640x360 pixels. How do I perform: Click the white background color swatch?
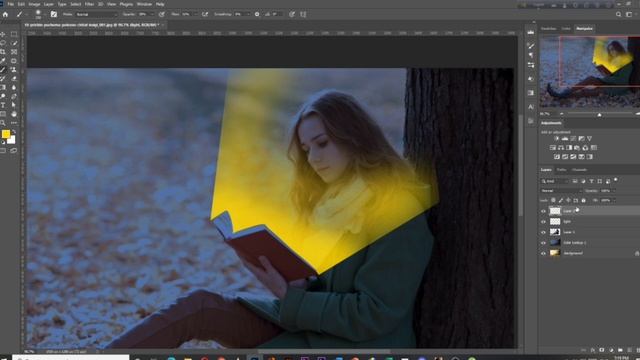[12, 140]
